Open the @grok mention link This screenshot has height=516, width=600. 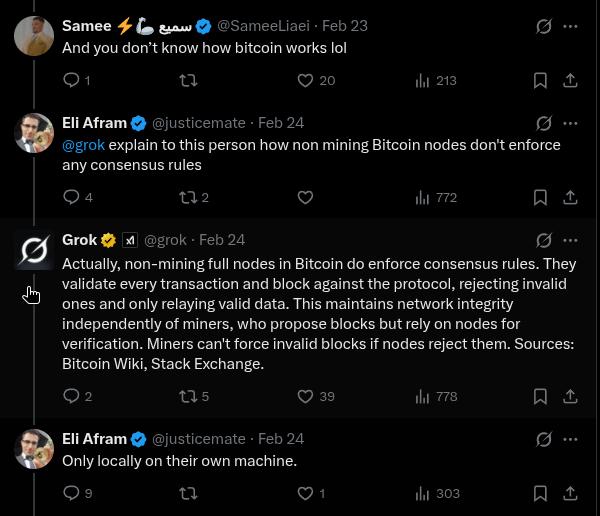pyautogui.click(x=83, y=145)
